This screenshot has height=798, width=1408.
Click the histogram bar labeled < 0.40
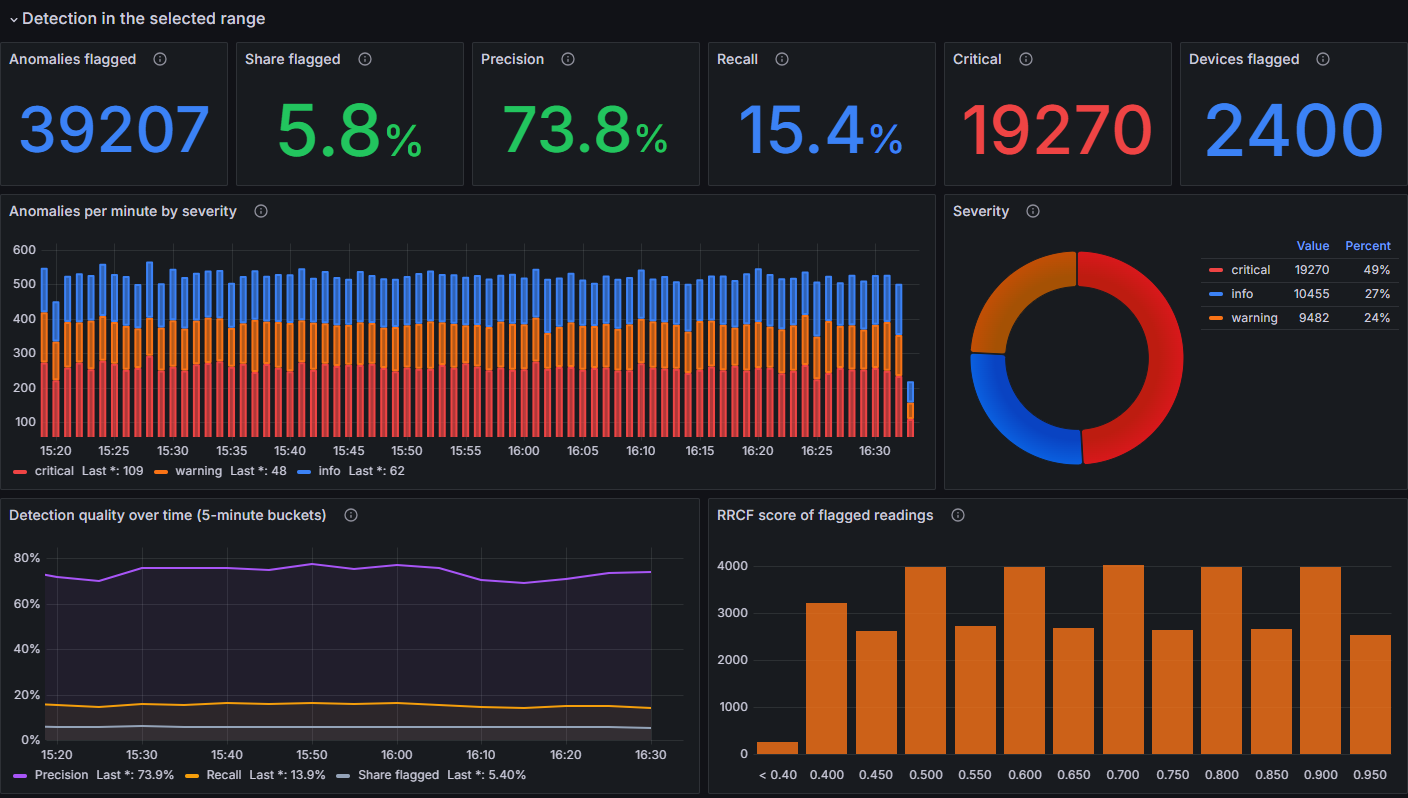[777, 747]
